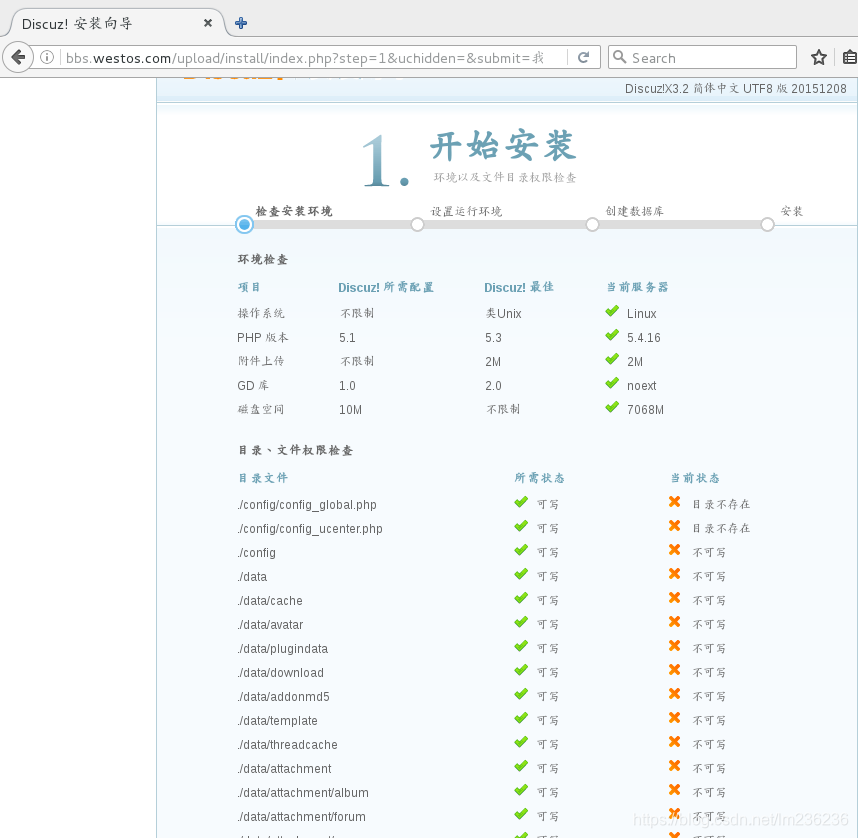Click the magnifier icon in Search box
The width and height of the screenshot is (858, 838).
[619, 57]
